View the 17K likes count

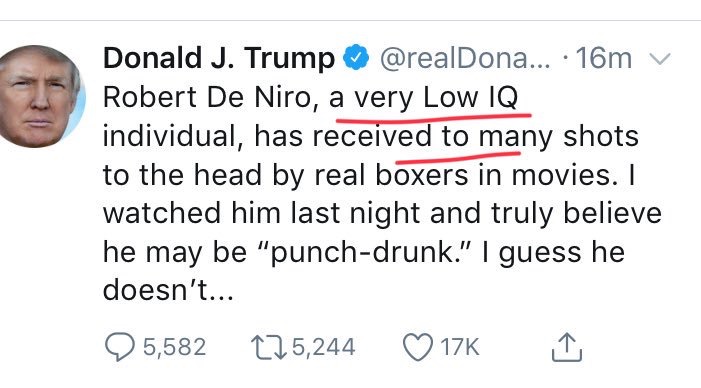pos(460,347)
